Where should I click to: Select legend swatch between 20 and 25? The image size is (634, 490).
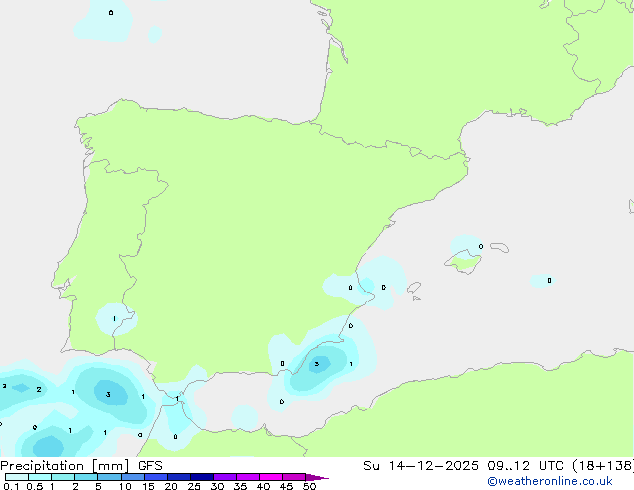click(x=179, y=477)
